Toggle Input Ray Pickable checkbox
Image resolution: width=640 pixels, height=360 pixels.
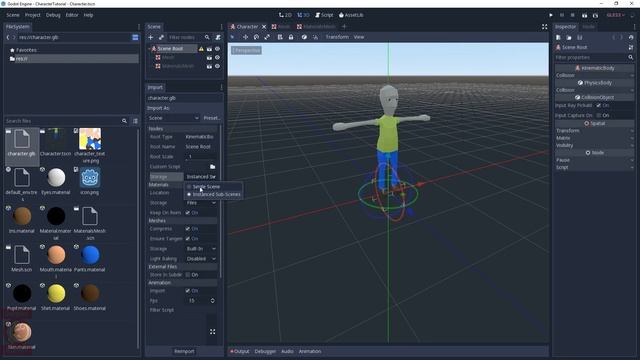click(599, 105)
